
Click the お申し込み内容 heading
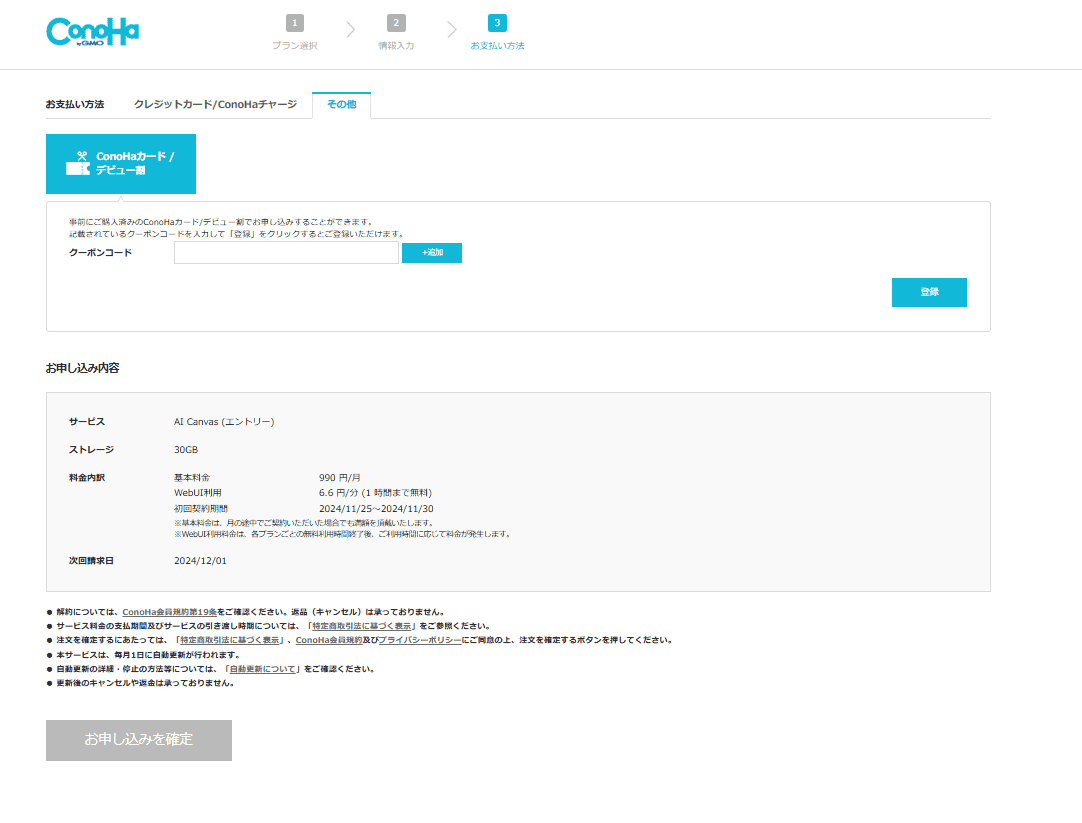point(83,368)
